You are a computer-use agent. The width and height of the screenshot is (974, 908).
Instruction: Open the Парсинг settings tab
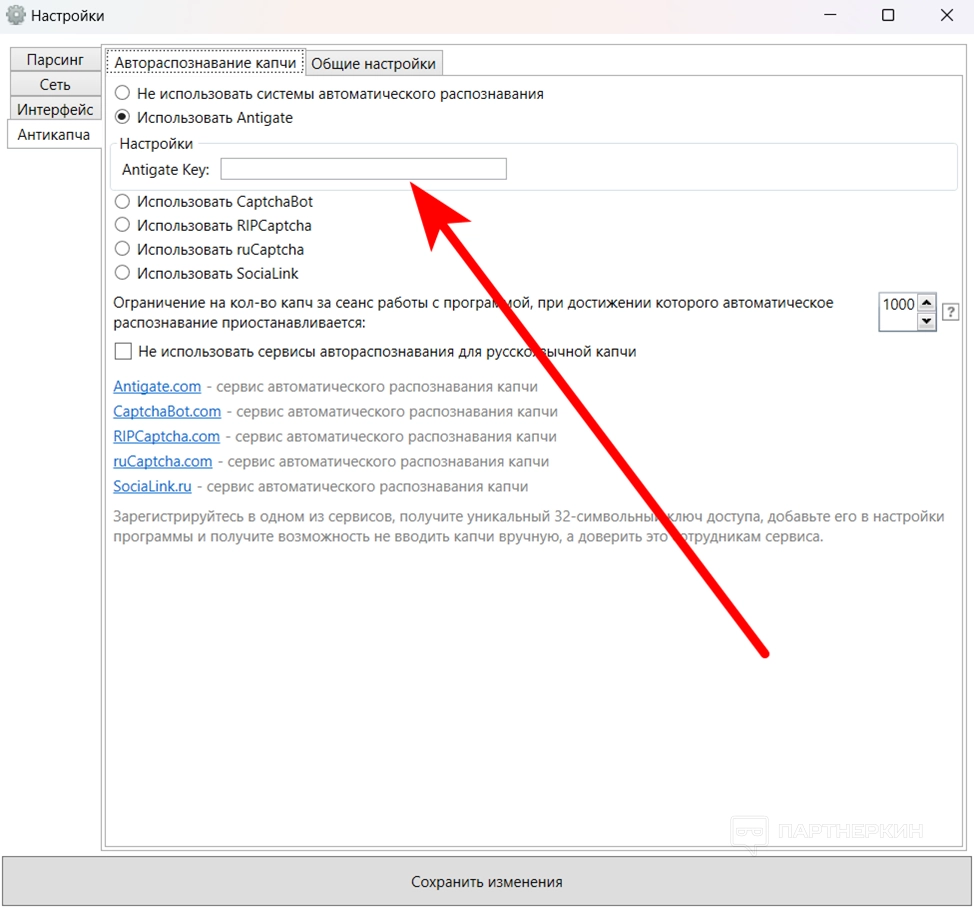pyautogui.click(x=55, y=60)
